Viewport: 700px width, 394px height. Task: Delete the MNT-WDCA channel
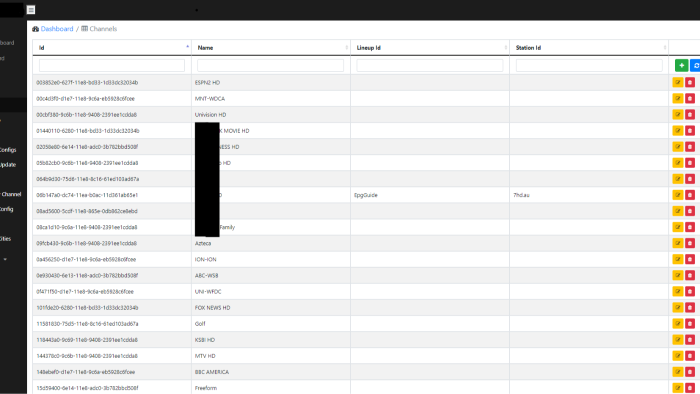(690, 99)
